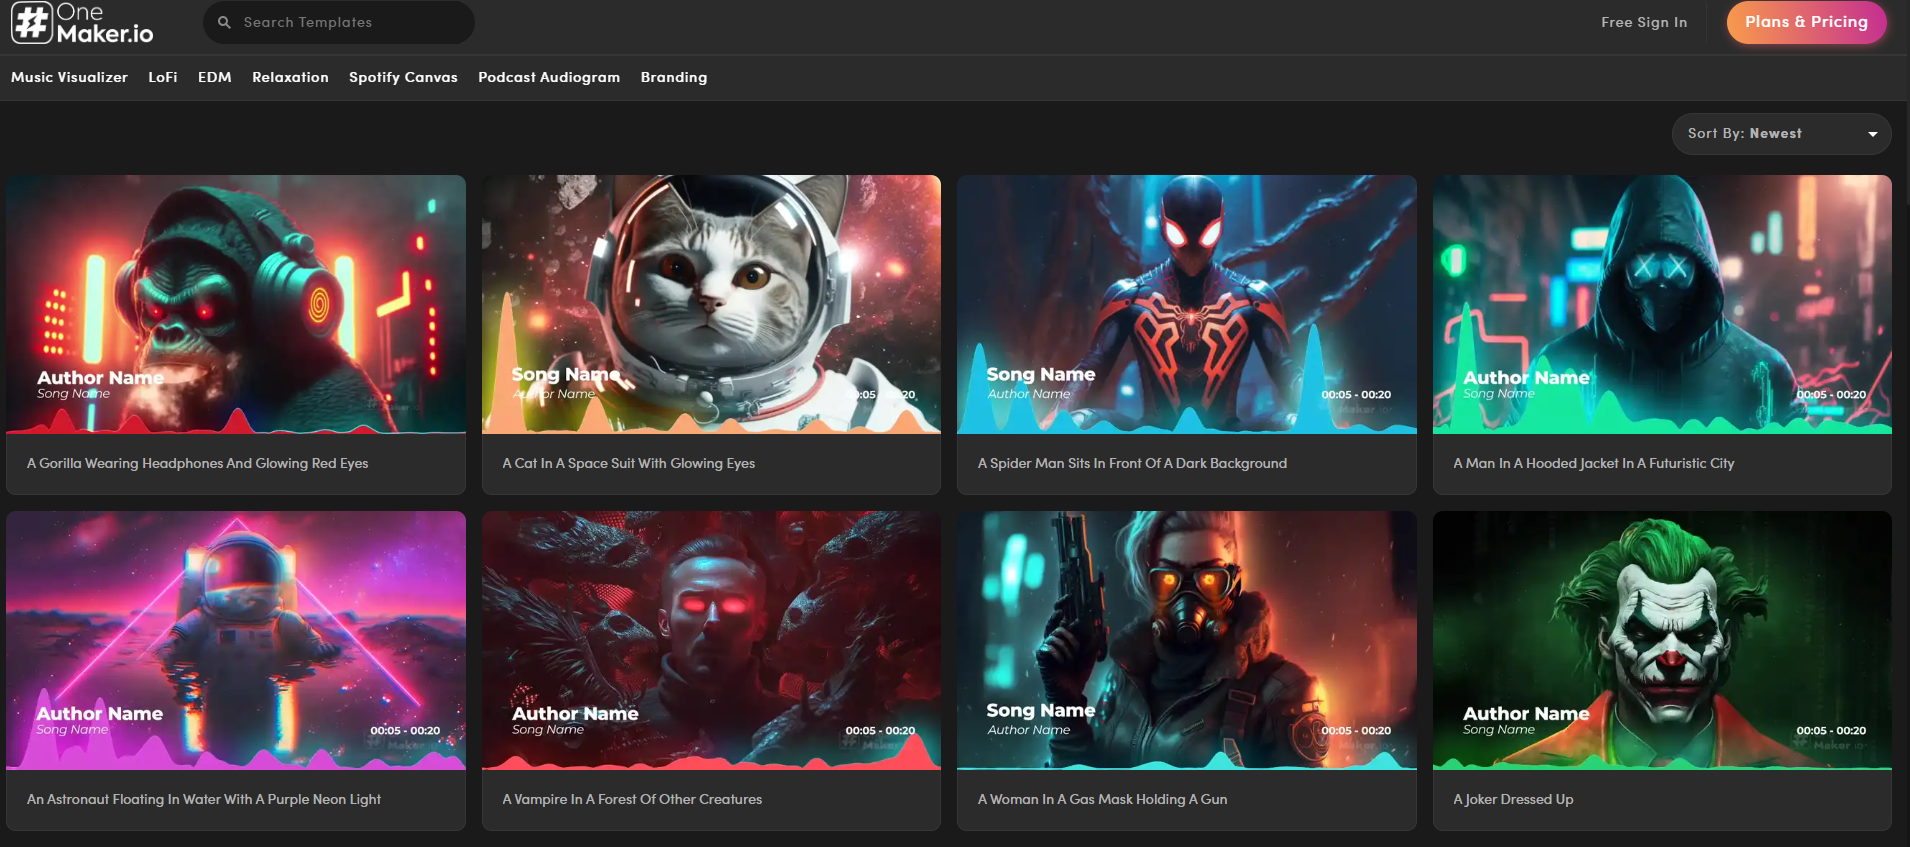Click the Plans & Pricing button
The width and height of the screenshot is (1910, 847).
[x=1806, y=22]
